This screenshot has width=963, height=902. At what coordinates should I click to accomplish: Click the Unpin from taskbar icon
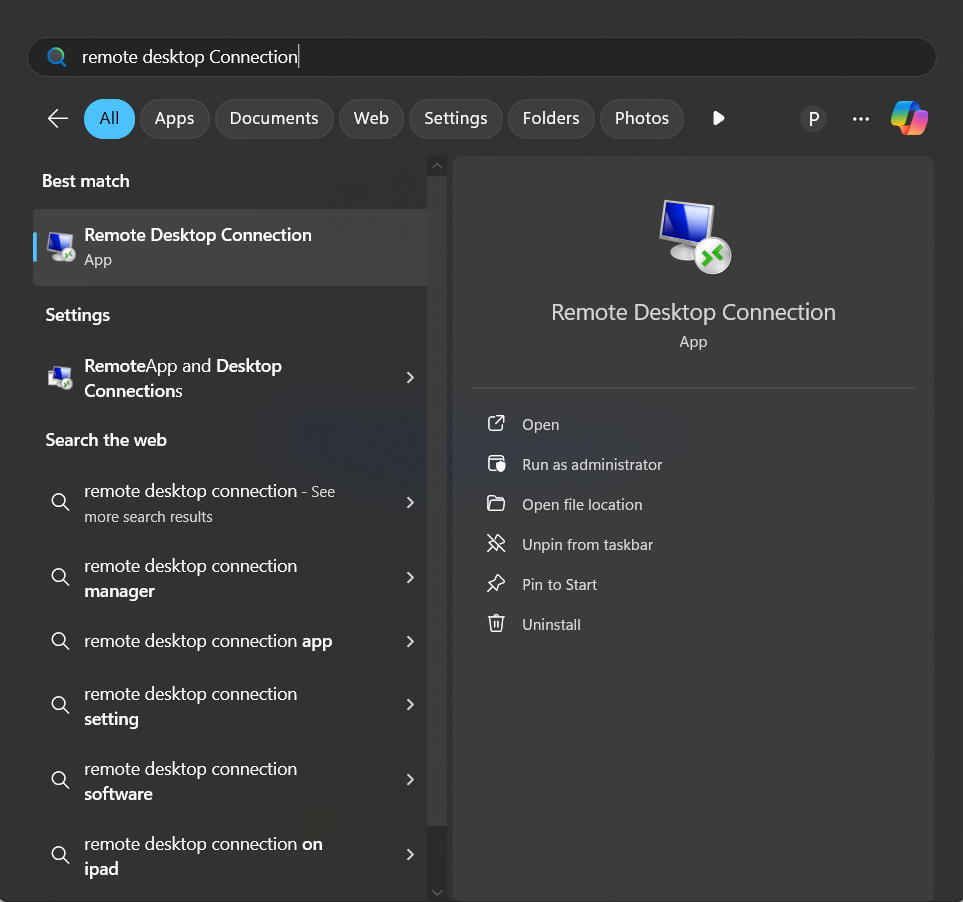click(496, 544)
